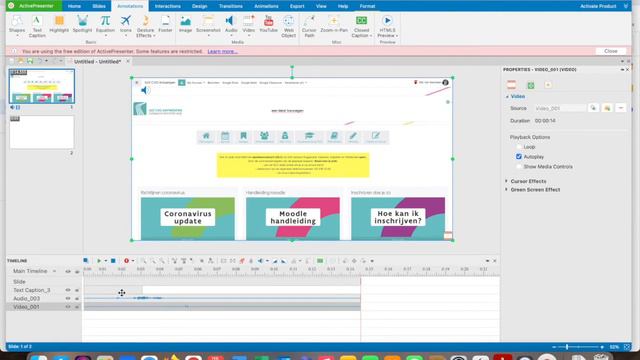
Task: Hide the Text Caption_3 track with eye icon
Action: (68, 290)
